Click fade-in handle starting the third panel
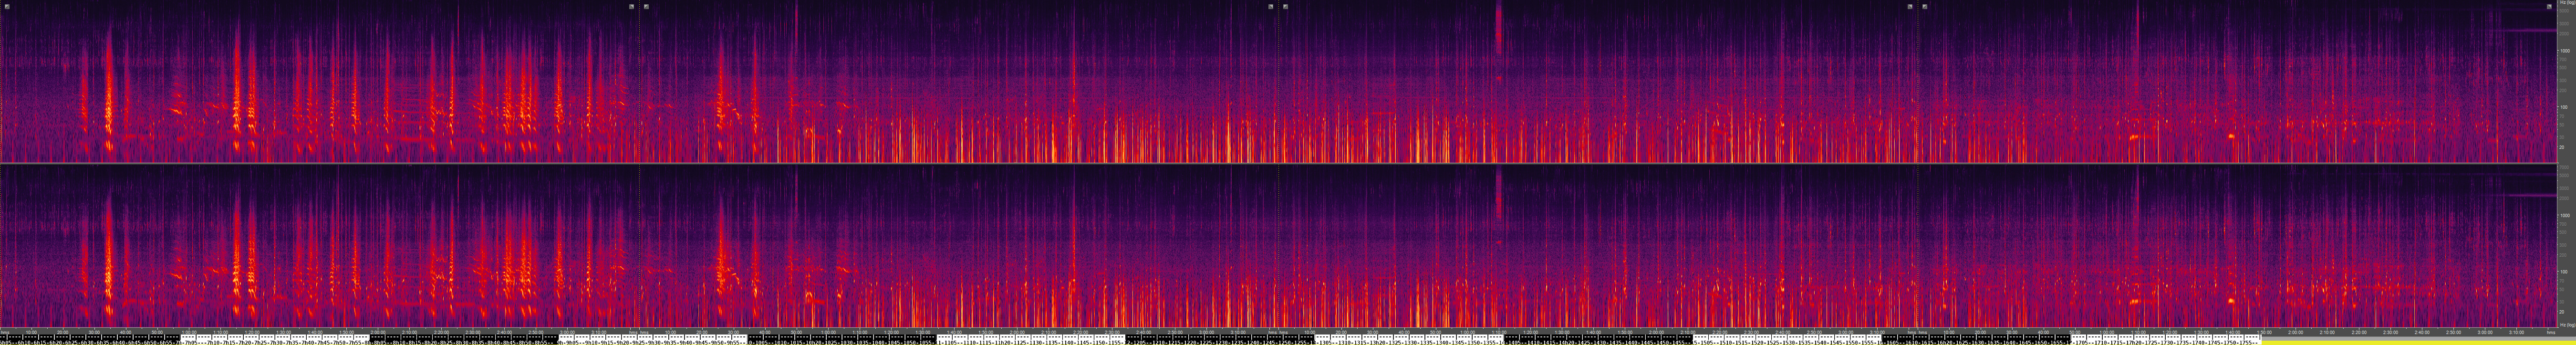 [x=1285, y=6]
